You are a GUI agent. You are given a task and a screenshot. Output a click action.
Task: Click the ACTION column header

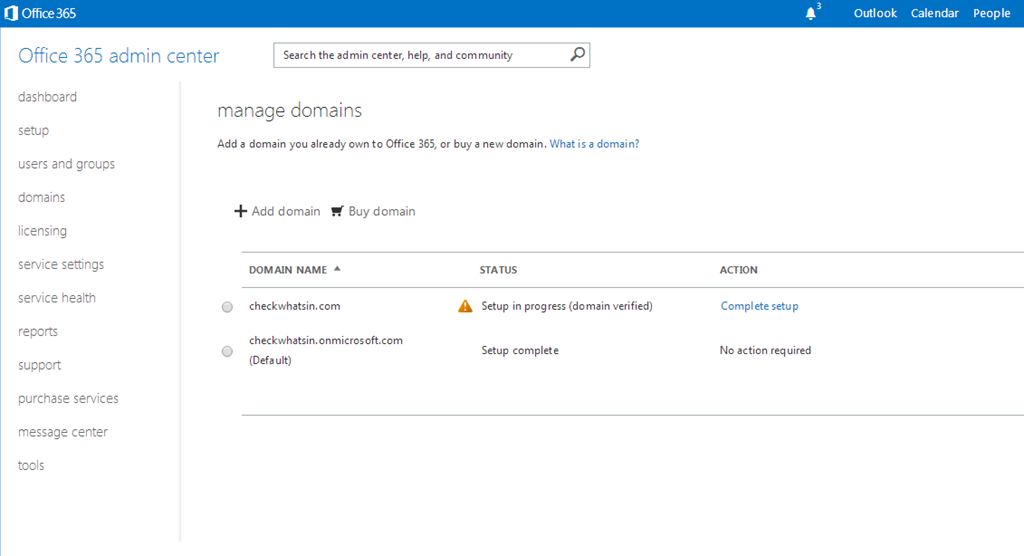tap(739, 270)
